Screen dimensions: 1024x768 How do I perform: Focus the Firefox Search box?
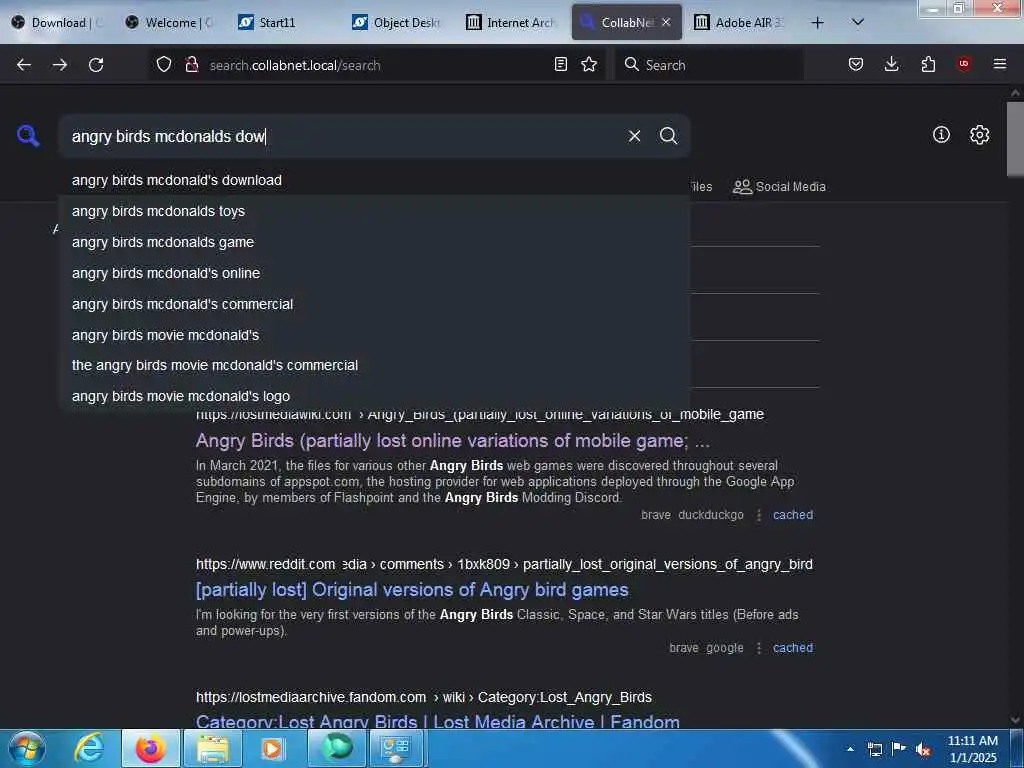pos(709,65)
